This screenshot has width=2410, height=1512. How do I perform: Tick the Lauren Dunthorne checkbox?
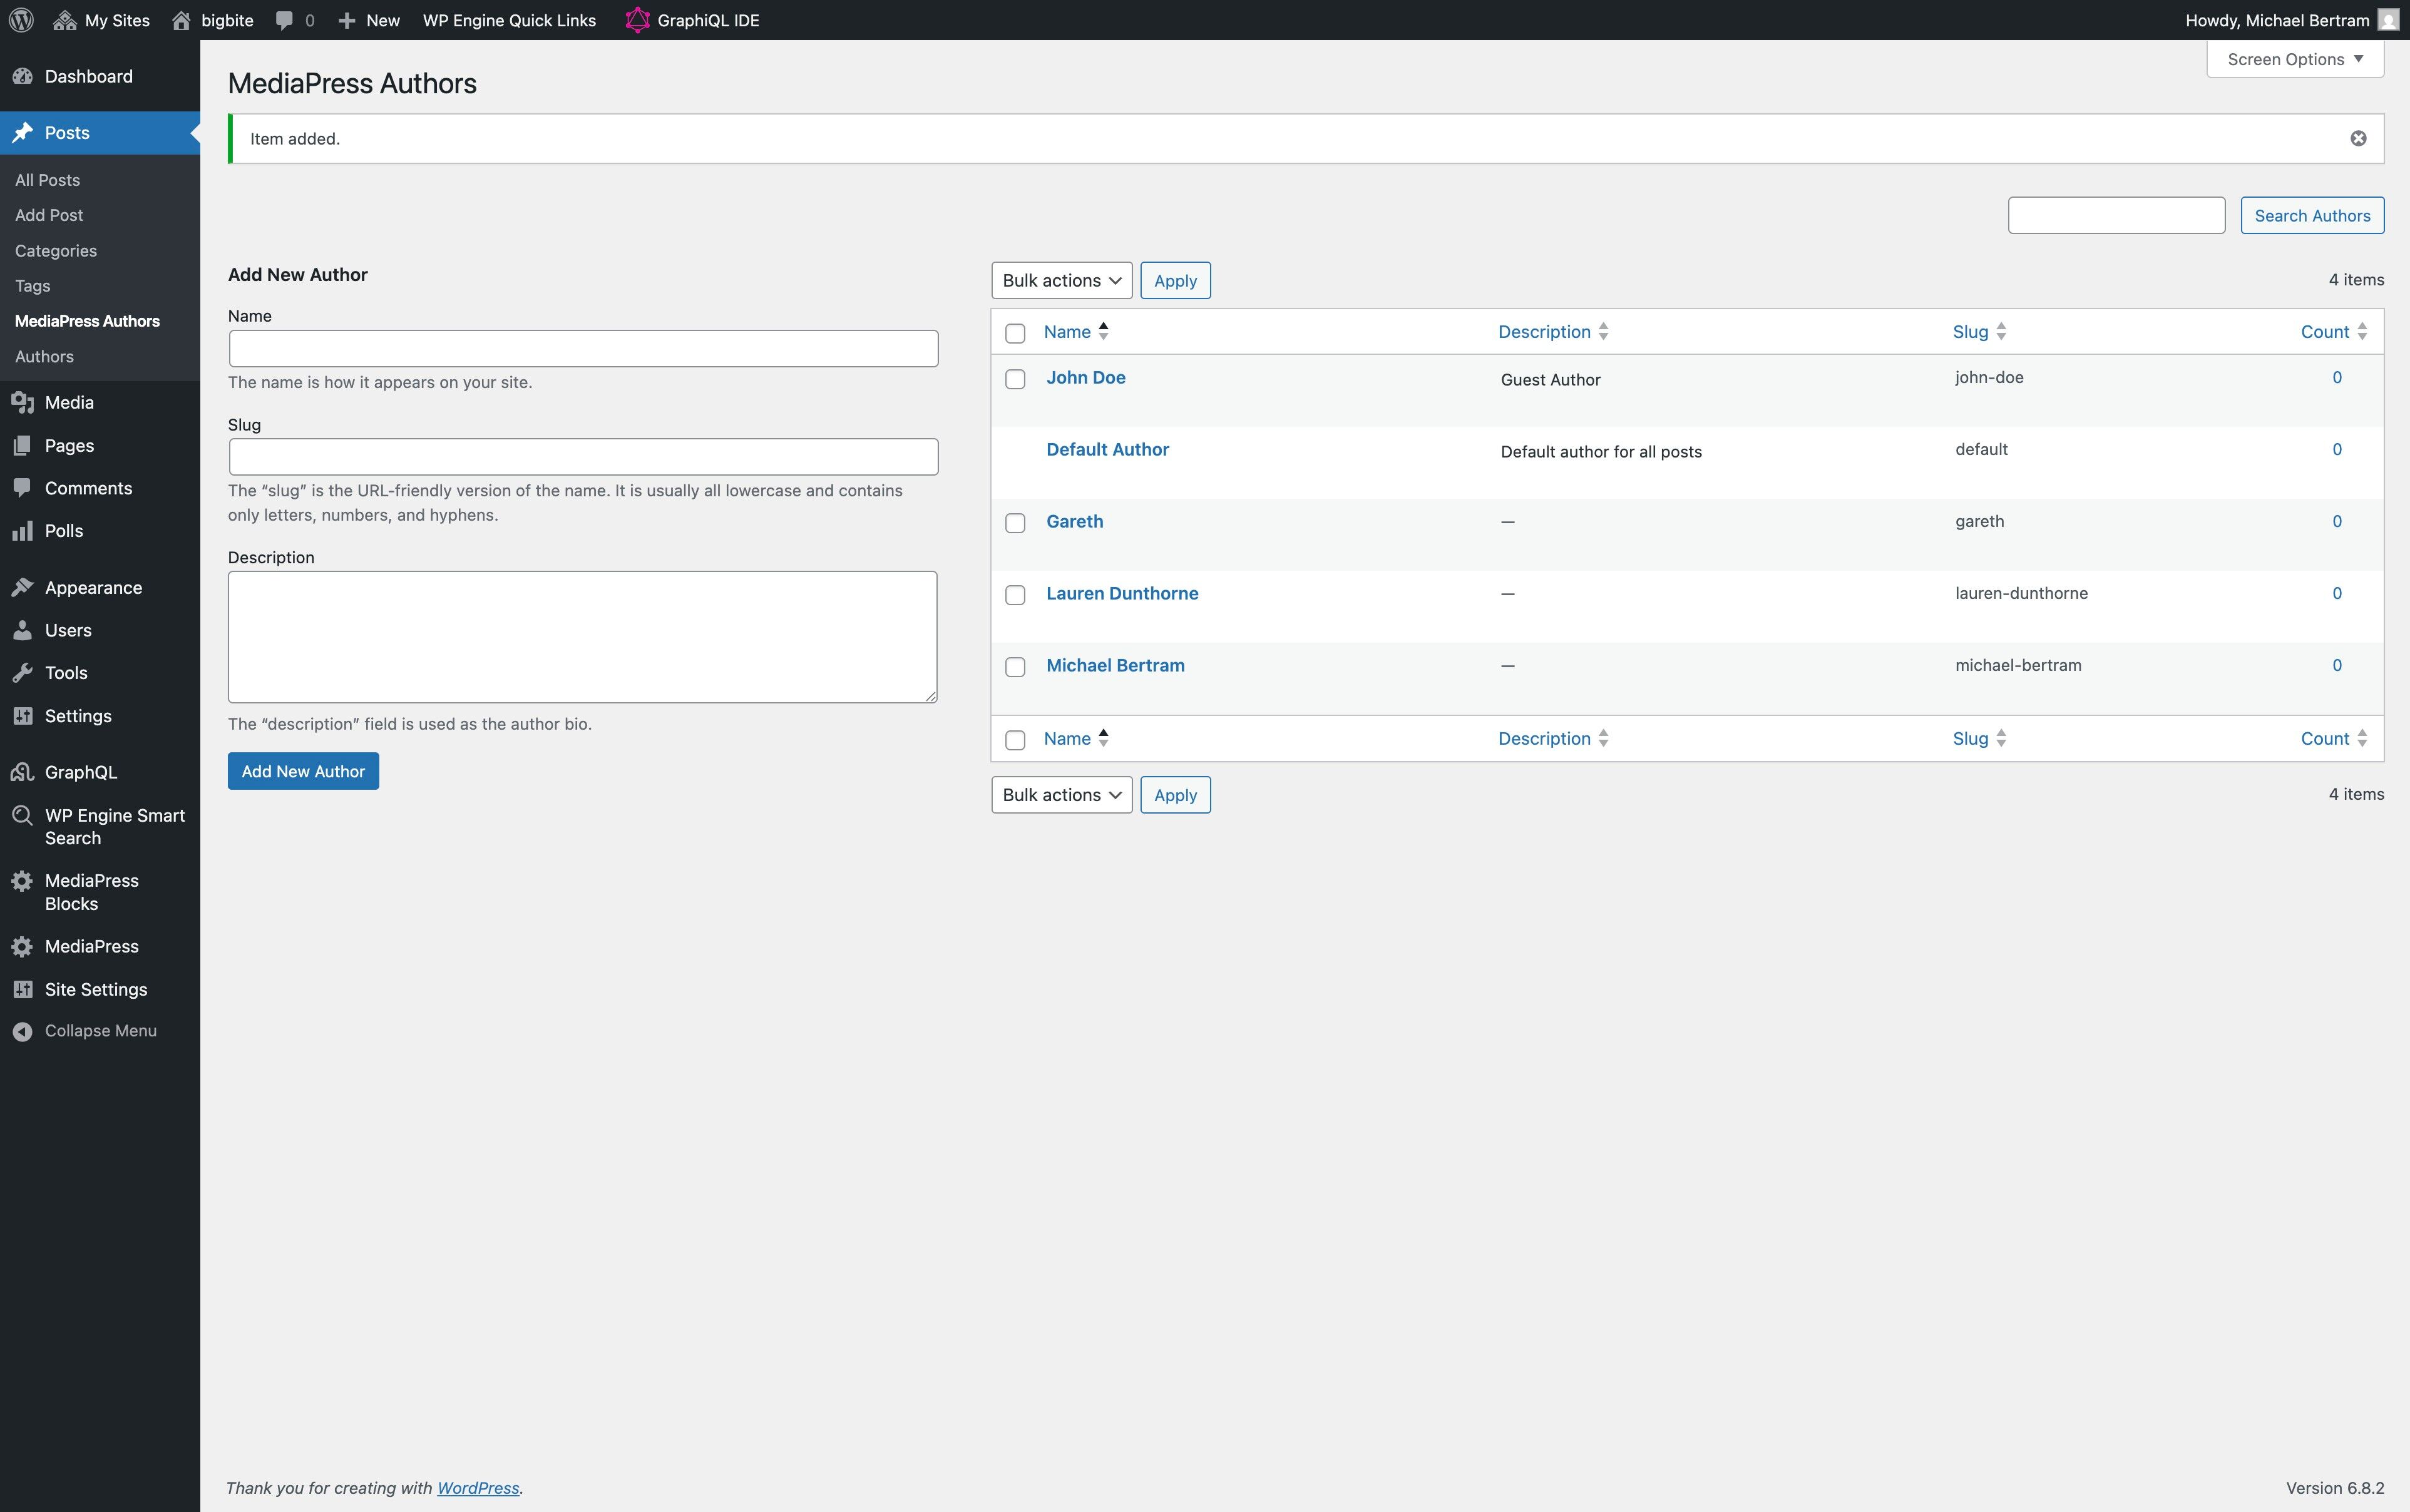coord(1014,595)
